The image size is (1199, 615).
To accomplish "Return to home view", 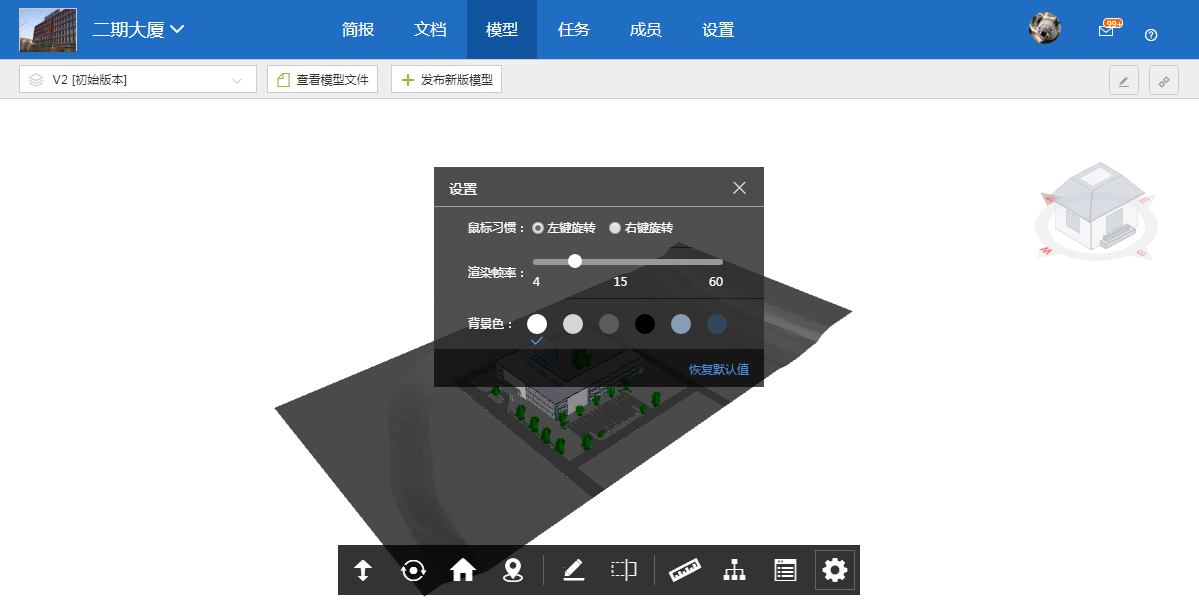I will pyautogui.click(x=463, y=569).
